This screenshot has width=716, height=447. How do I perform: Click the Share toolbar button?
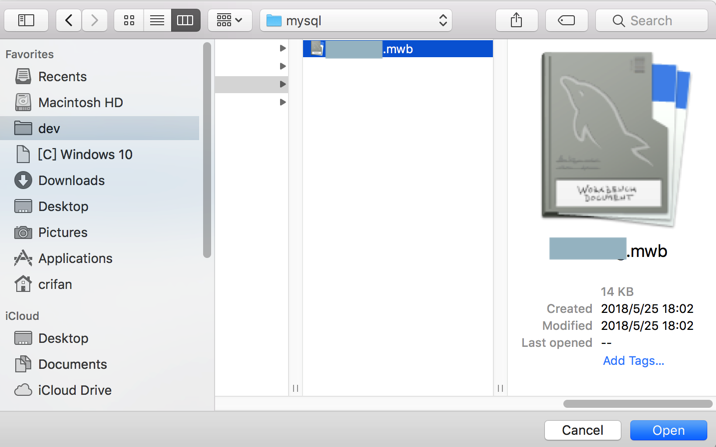516,21
